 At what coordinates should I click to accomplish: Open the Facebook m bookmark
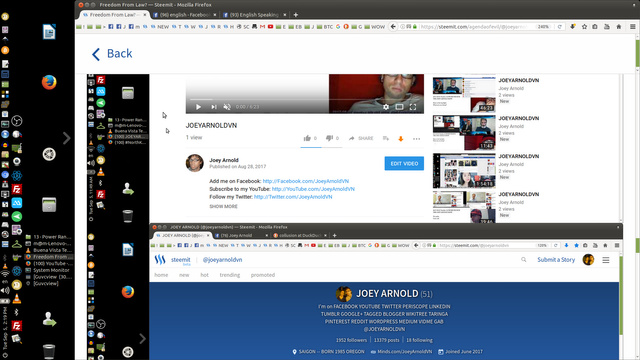pyautogui.click(x=134, y=27)
